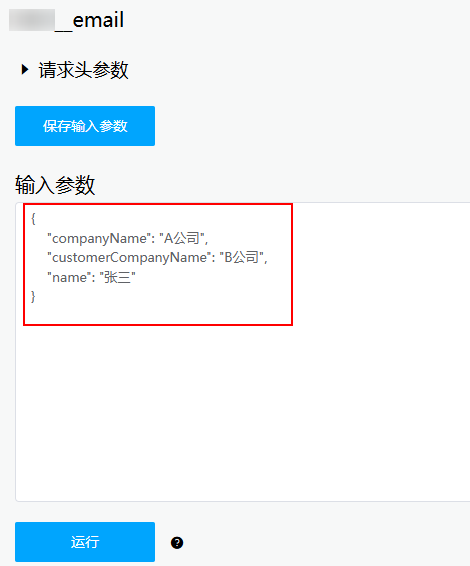Click the 保存输入参数 button
The width and height of the screenshot is (470, 566).
click(85, 126)
